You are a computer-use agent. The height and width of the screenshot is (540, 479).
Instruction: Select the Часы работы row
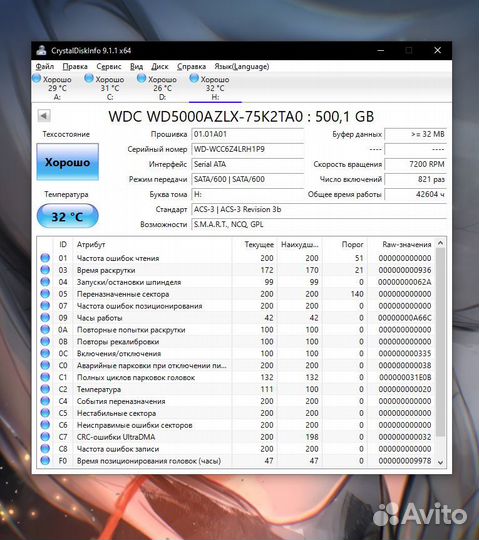point(236,318)
